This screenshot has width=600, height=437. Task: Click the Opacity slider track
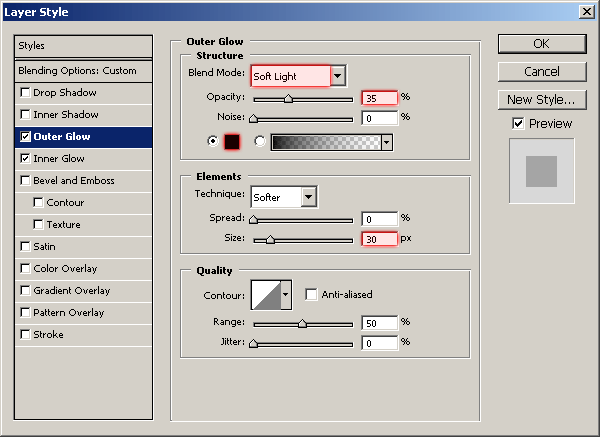pos(303,98)
